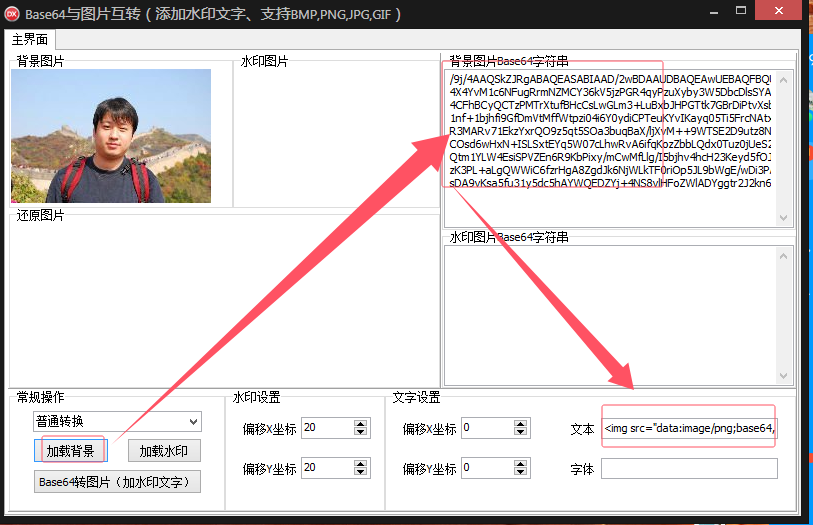Decrease text 偏移Y坐标 value
Viewport: 813px width, 525px height.
520,472
